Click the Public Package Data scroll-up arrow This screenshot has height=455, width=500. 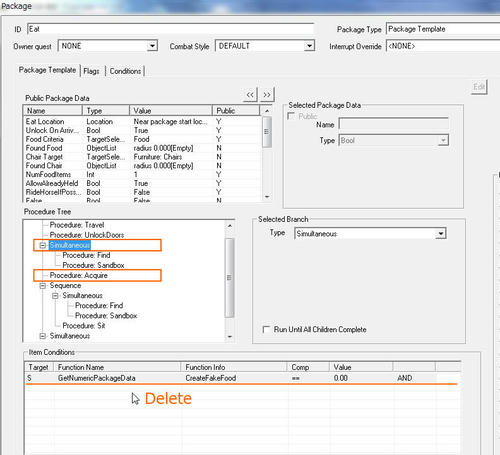point(267,111)
